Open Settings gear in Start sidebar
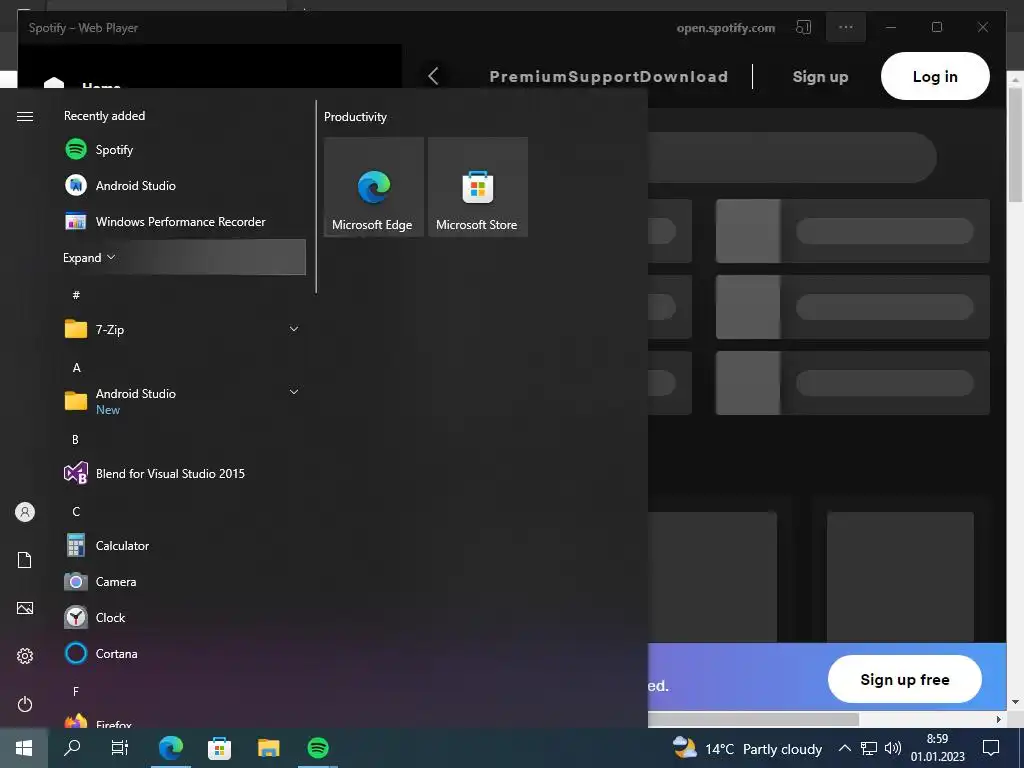 click(x=25, y=656)
